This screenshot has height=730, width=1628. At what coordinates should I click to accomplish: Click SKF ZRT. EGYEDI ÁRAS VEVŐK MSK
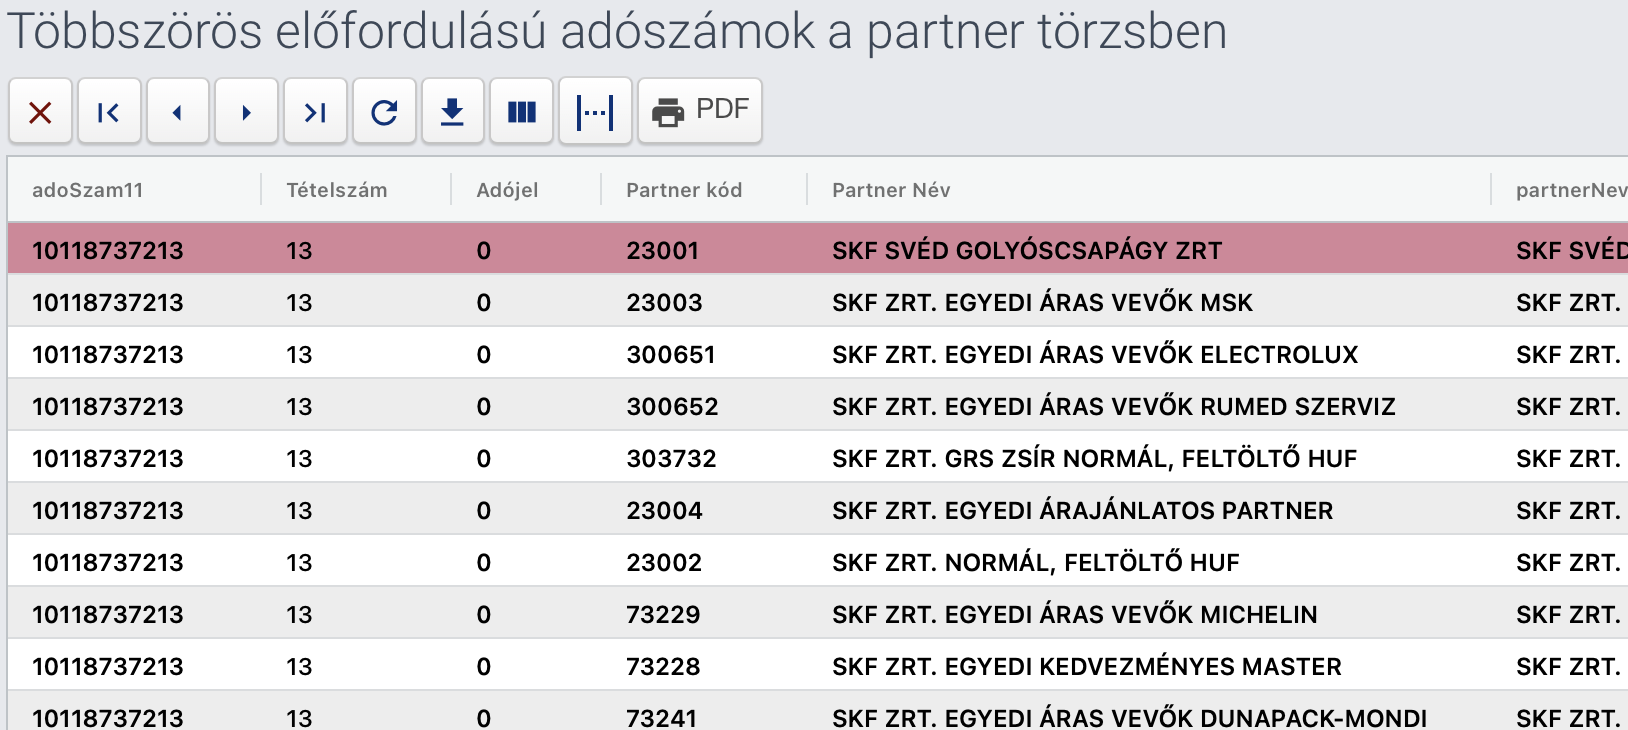1042,302
